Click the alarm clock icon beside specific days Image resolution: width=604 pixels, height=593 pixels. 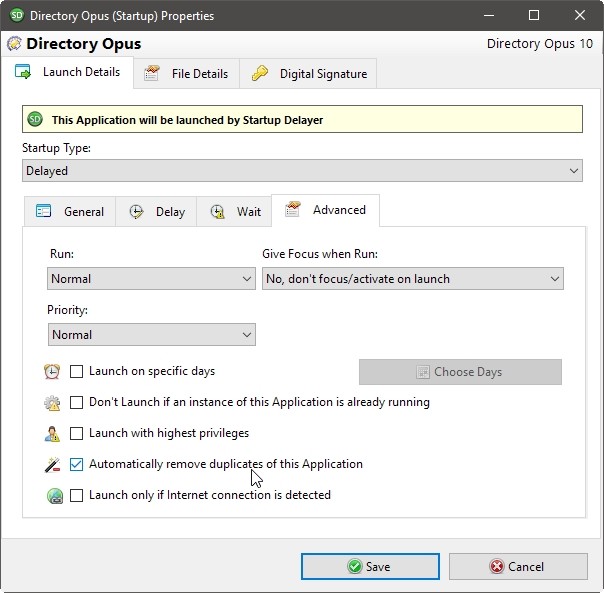coord(52,371)
